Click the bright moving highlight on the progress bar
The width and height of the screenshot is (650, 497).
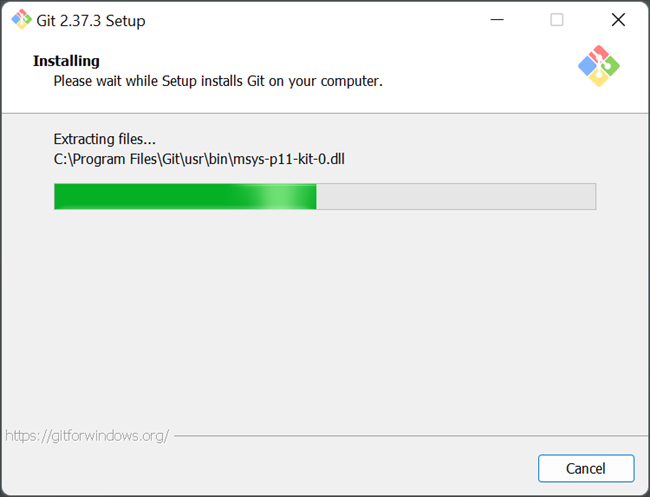click(x=285, y=196)
